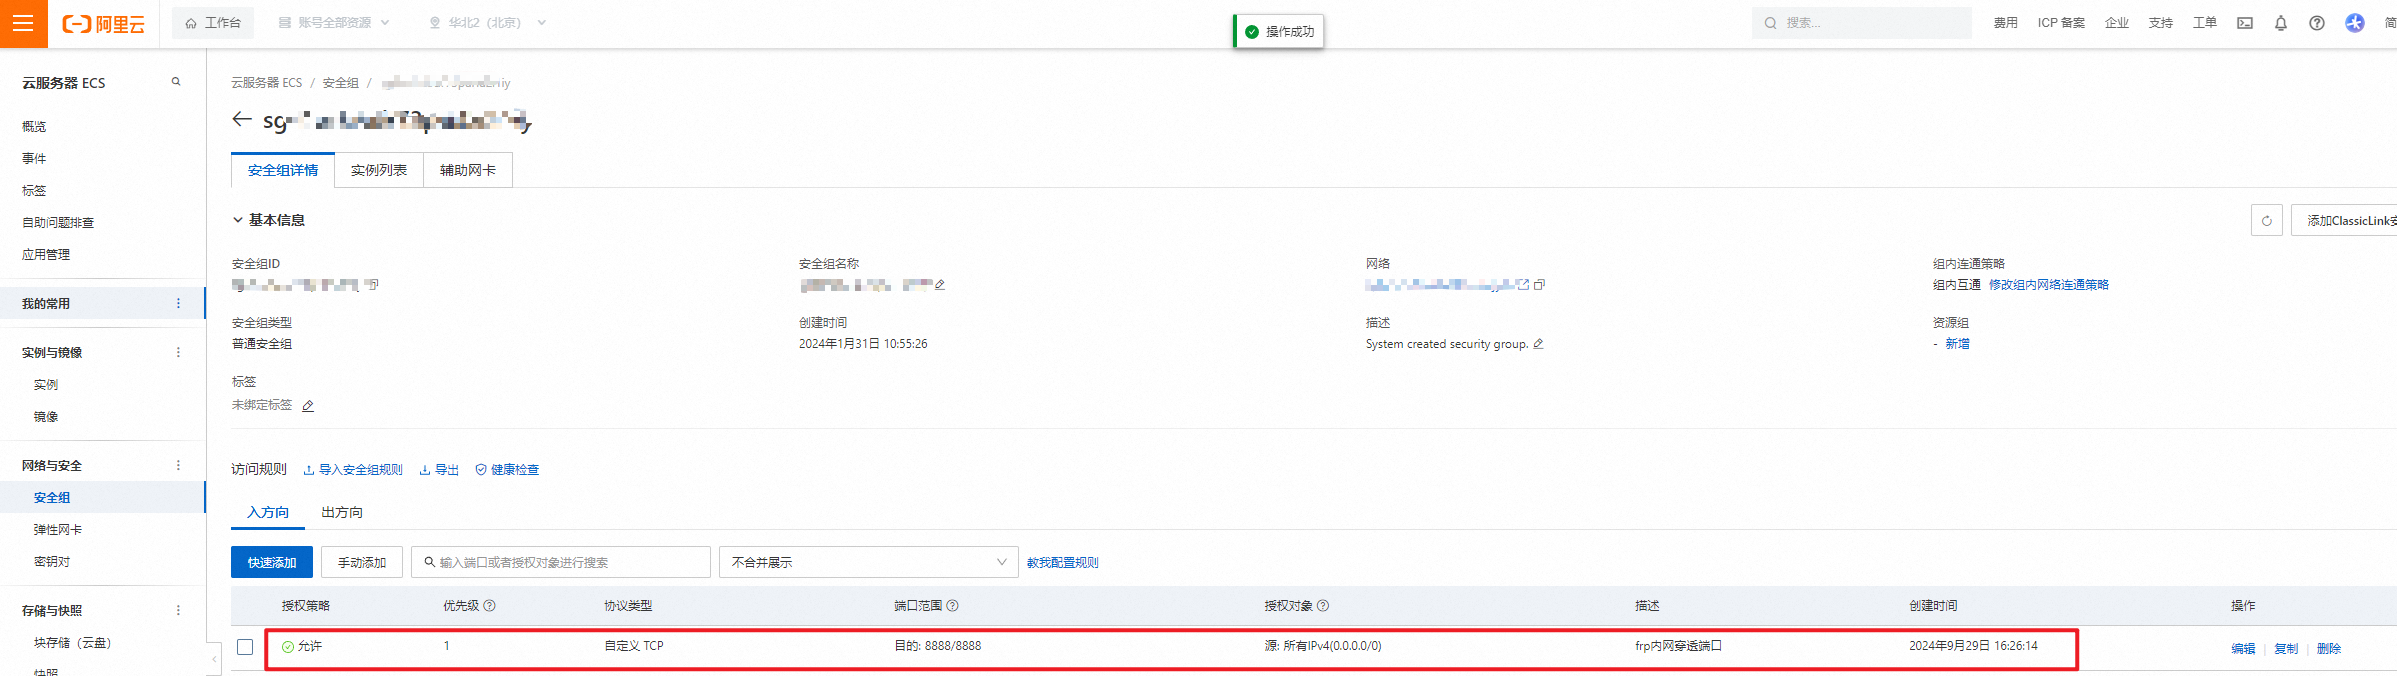2397x676 pixels.
Task: Click the back arrow beside security group name
Action: (x=241, y=120)
